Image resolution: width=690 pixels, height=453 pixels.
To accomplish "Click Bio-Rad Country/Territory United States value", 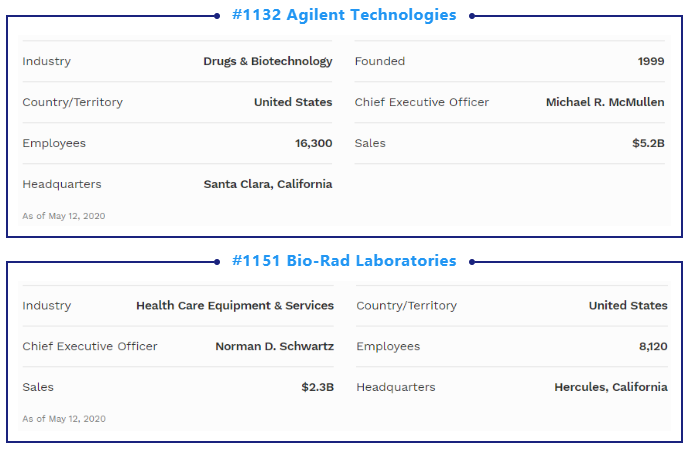I will click(x=628, y=306).
